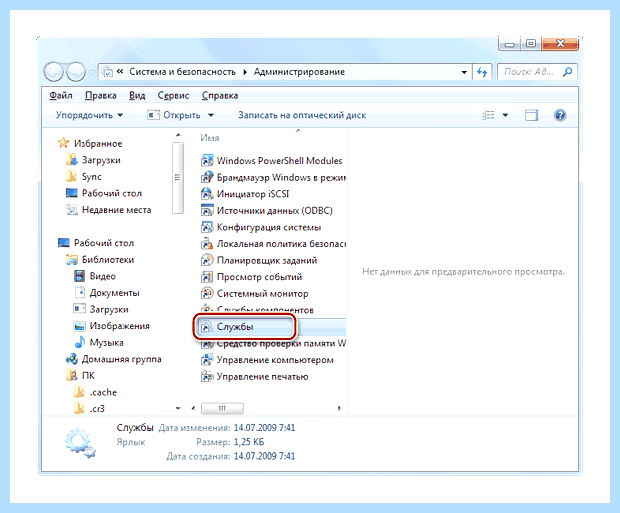
Task: Select the Просмотр событий icon
Action: [207, 277]
